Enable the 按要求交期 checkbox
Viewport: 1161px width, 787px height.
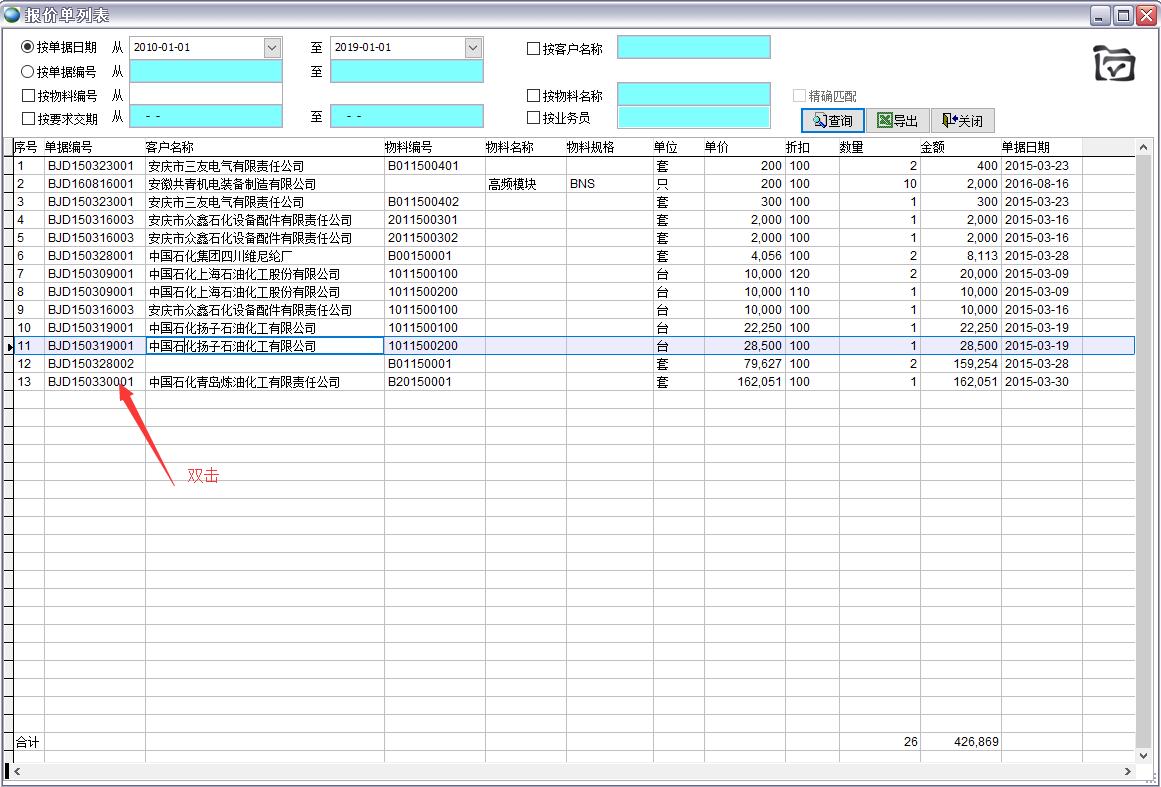point(28,118)
